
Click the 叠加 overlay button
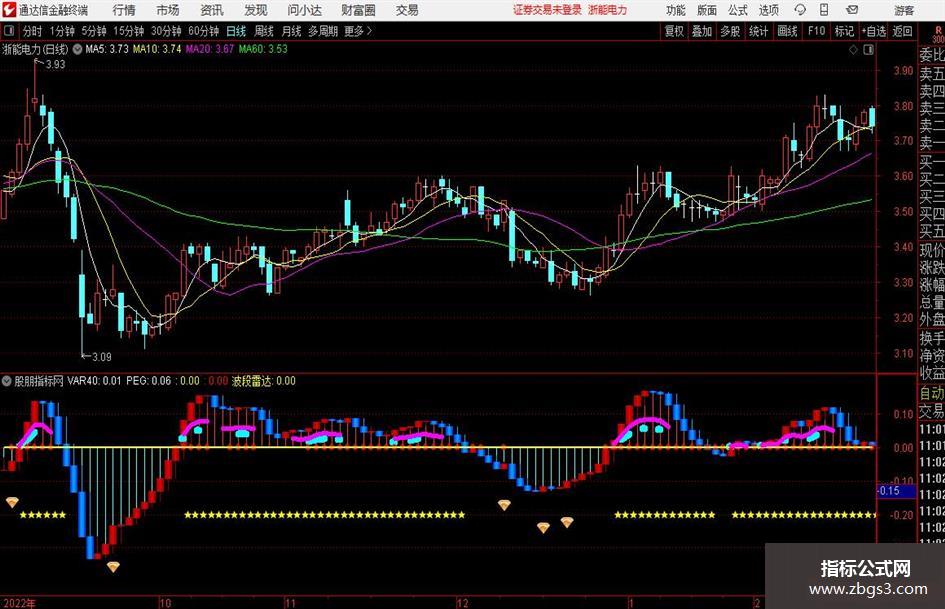point(702,31)
